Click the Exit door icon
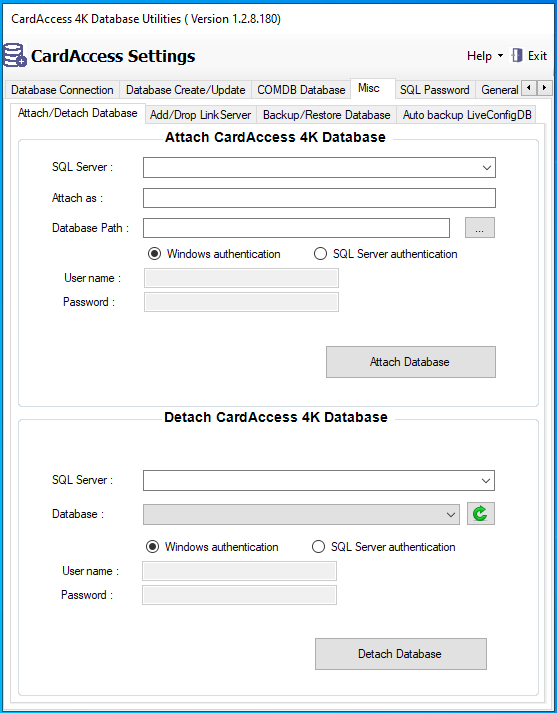The width and height of the screenshot is (557, 713). point(517,55)
